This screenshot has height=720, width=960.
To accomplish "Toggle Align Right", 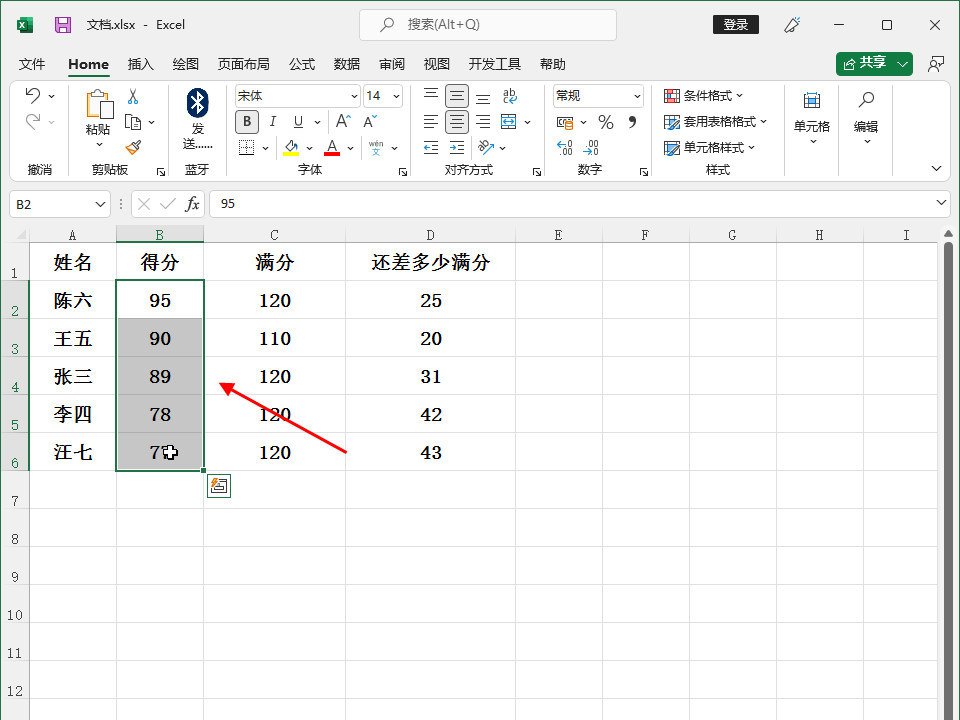I will [483, 122].
